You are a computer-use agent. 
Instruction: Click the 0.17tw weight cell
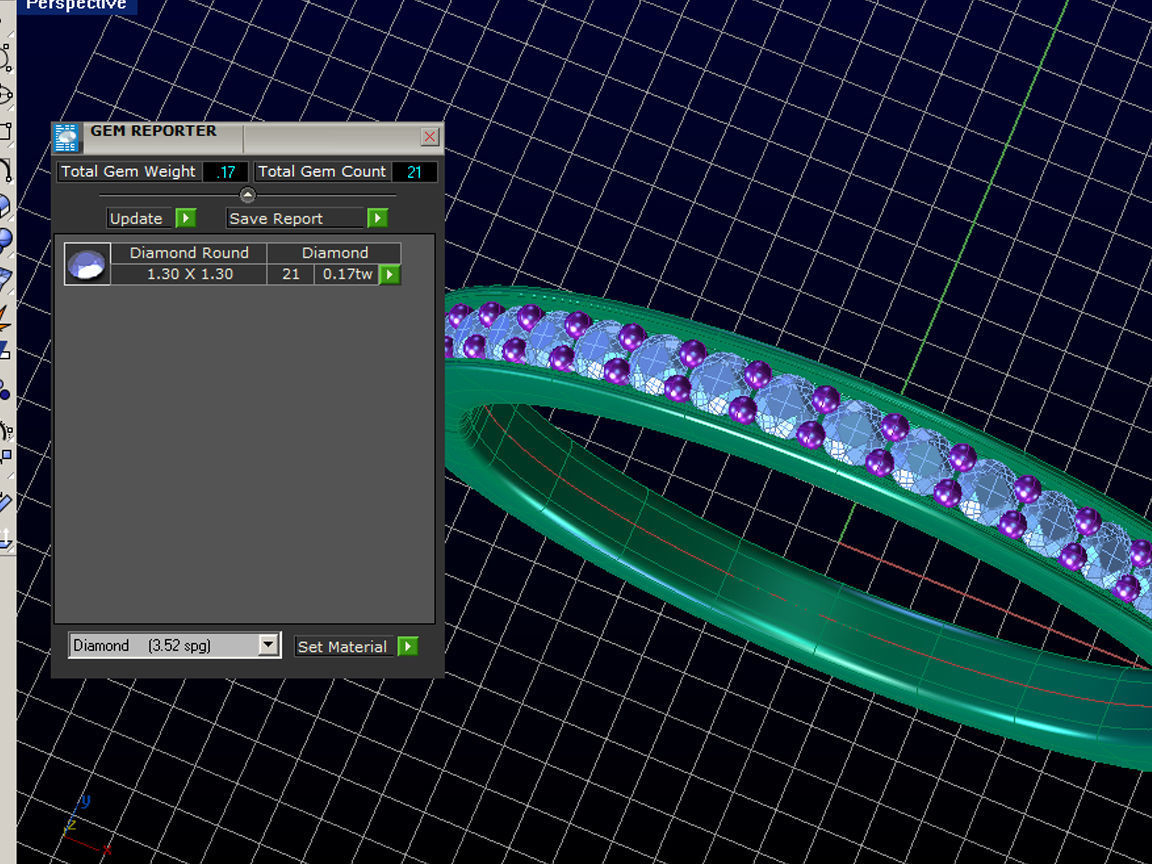point(348,274)
